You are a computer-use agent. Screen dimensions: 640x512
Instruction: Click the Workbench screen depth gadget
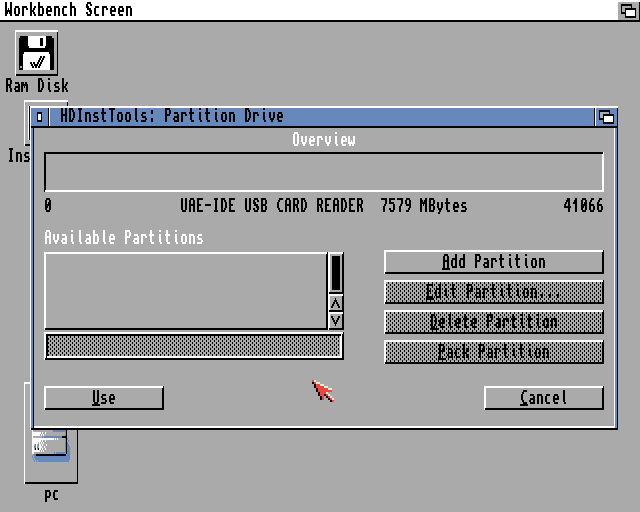(628, 9)
